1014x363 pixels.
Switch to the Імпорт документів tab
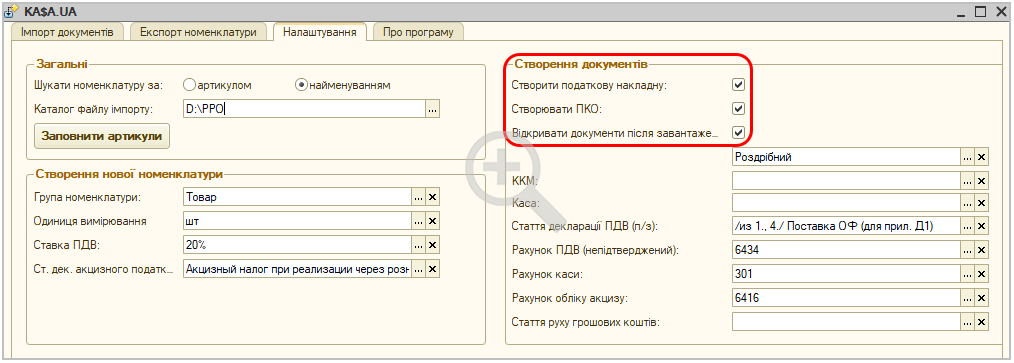pos(67,32)
